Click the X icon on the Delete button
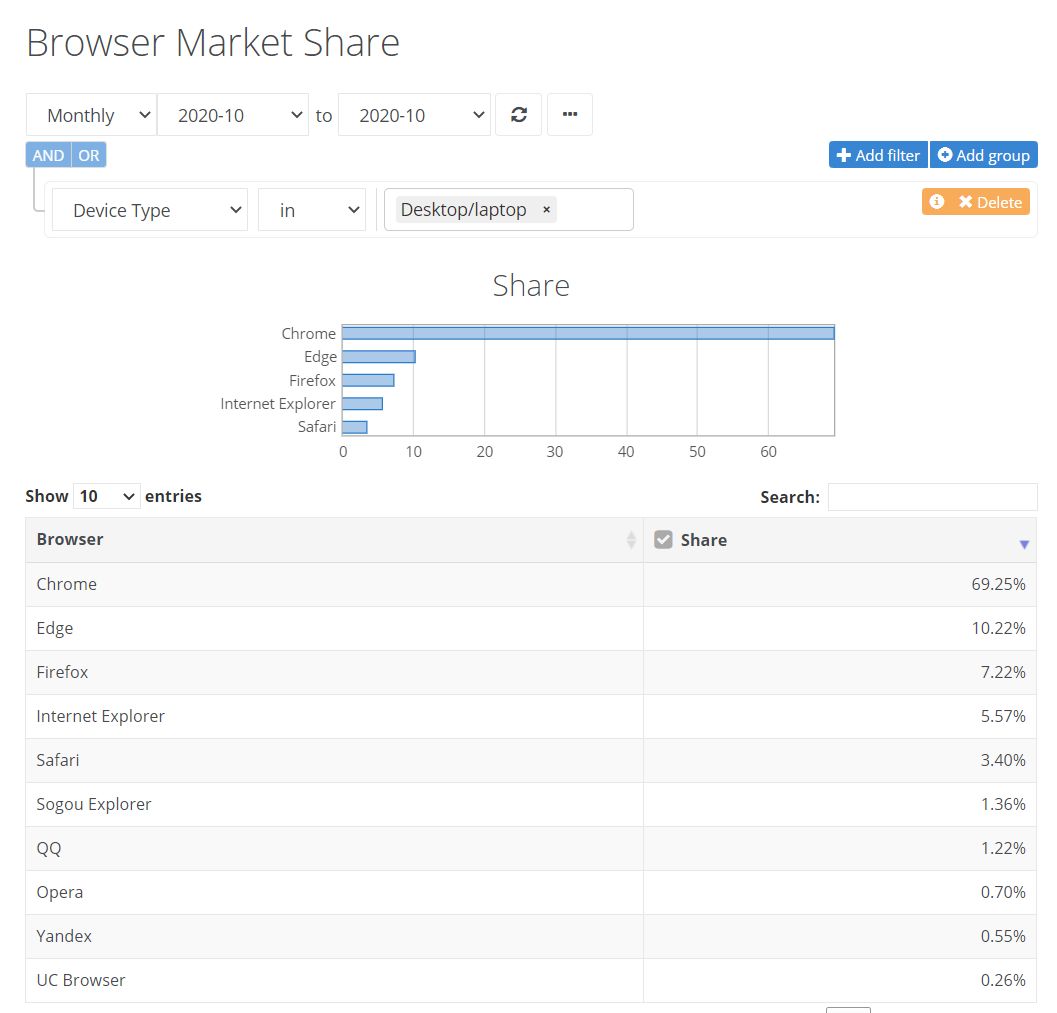1057x1013 pixels. coord(967,201)
